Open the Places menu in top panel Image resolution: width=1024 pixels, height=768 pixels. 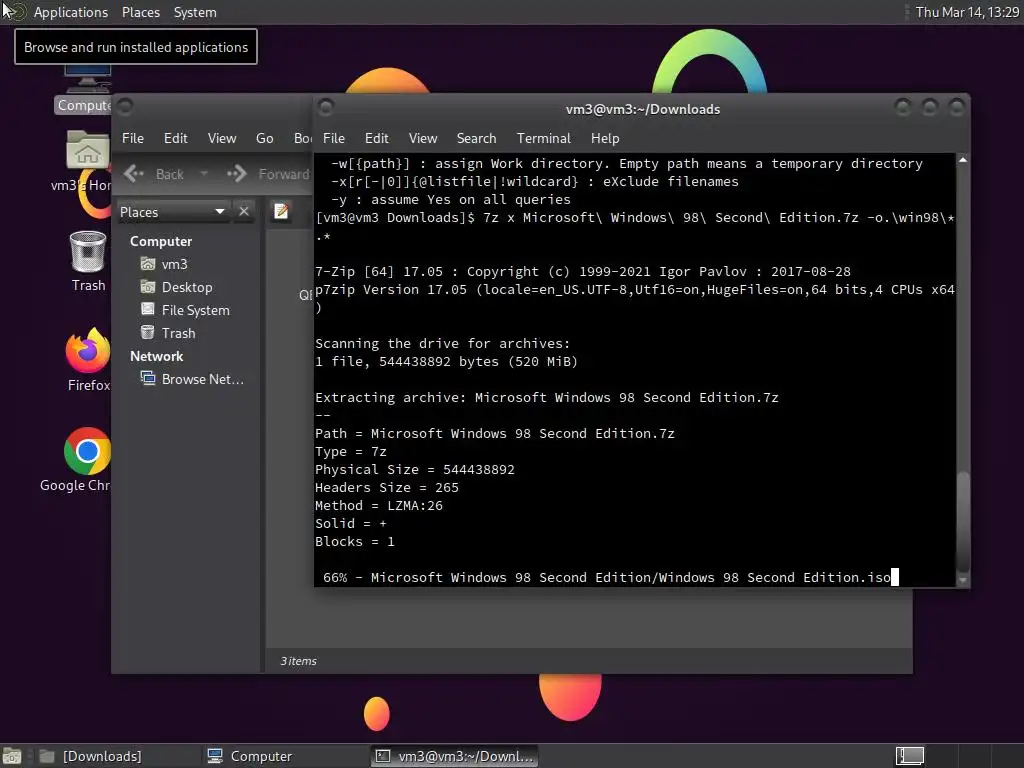coord(141,12)
